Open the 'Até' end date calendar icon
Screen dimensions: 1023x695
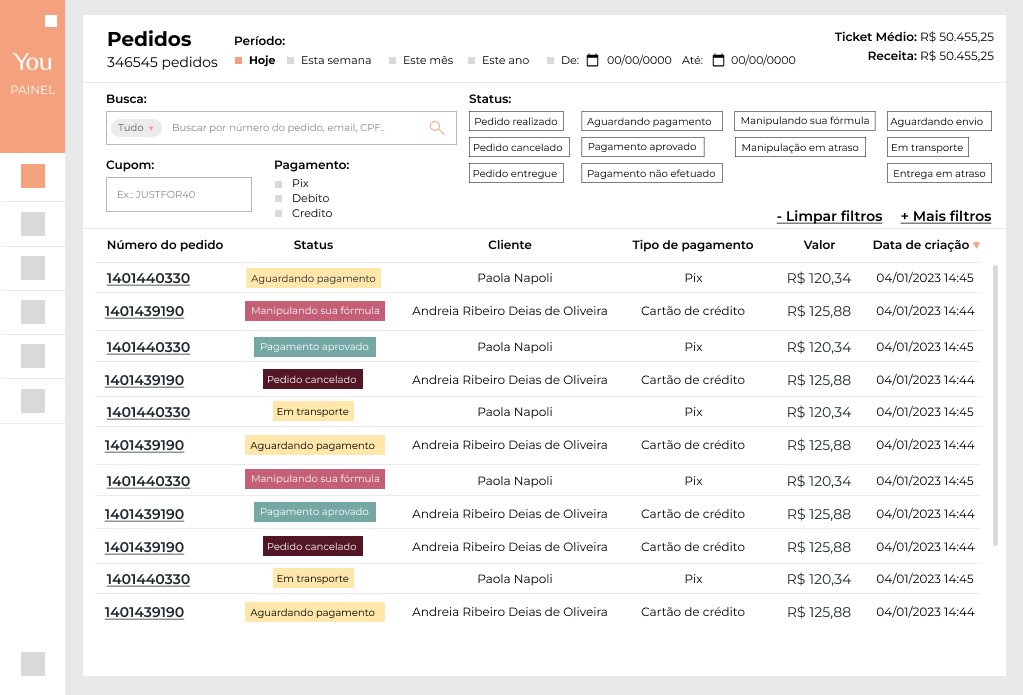click(x=718, y=60)
